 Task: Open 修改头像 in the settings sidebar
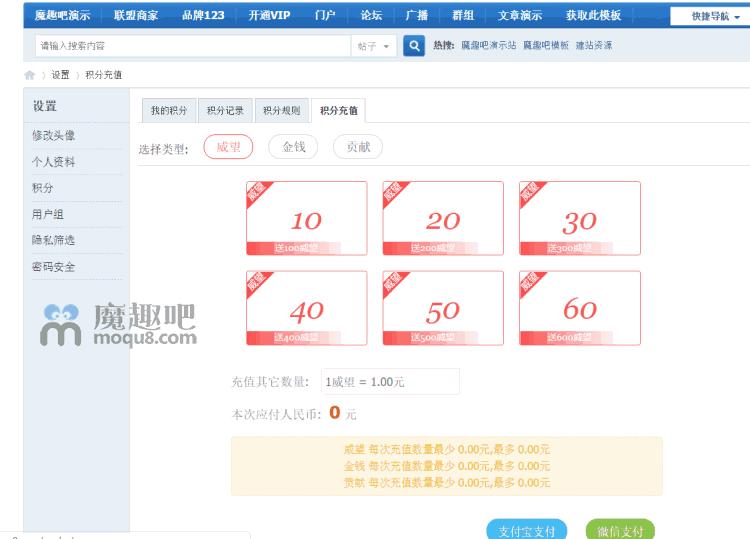click(53, 136)
